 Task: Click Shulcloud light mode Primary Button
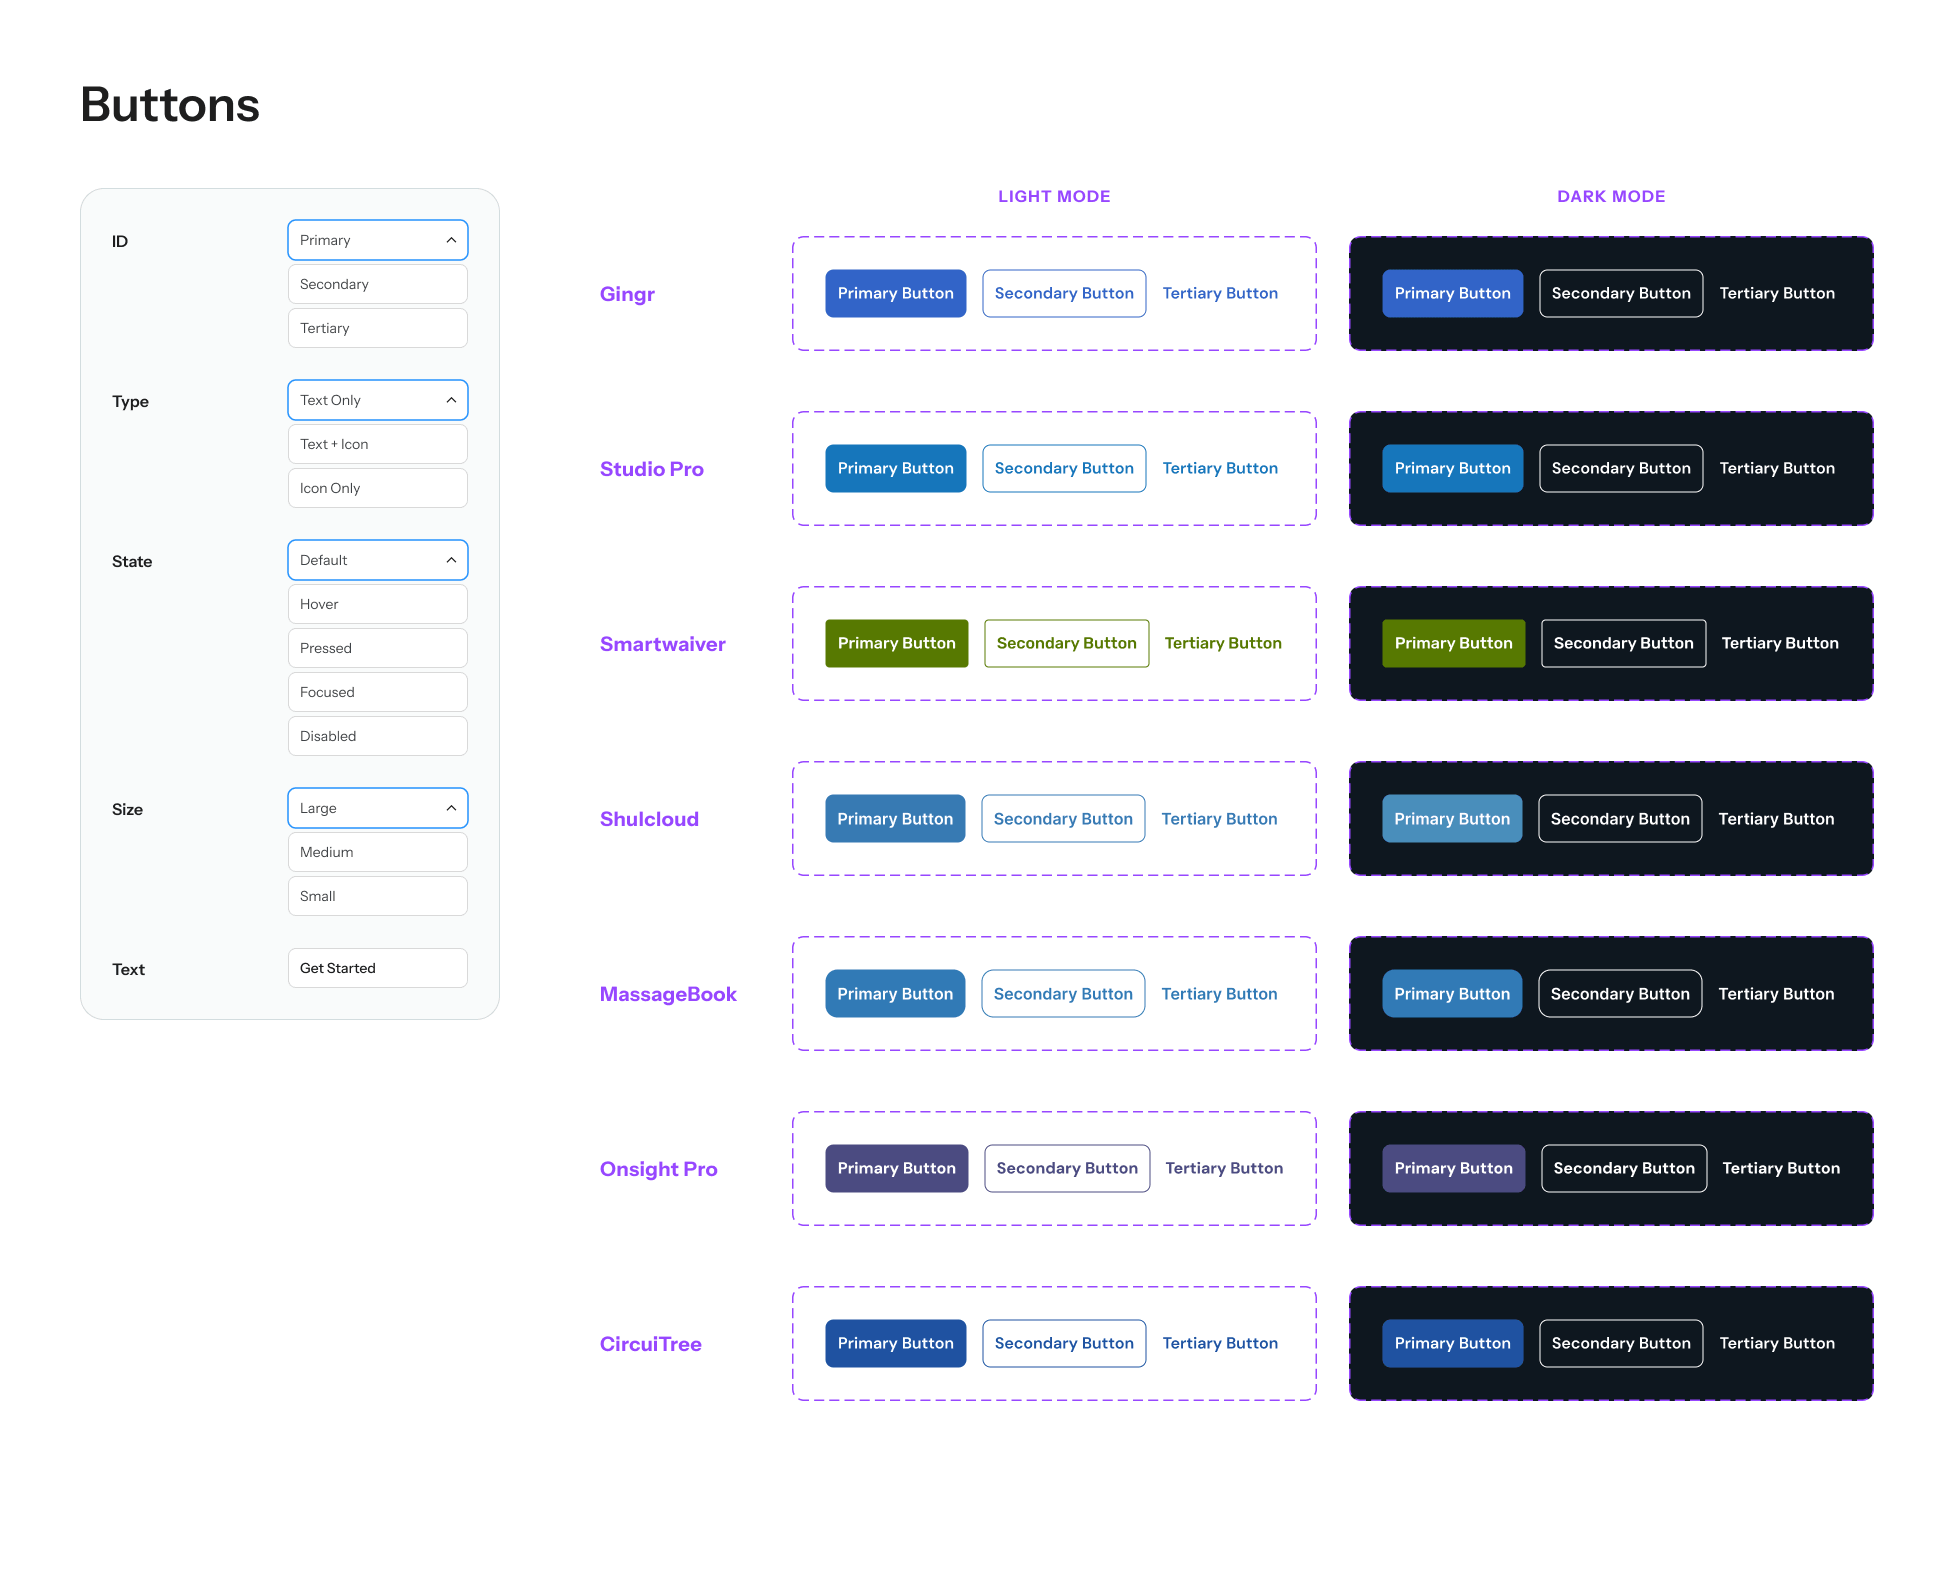(x=895, y=819)
